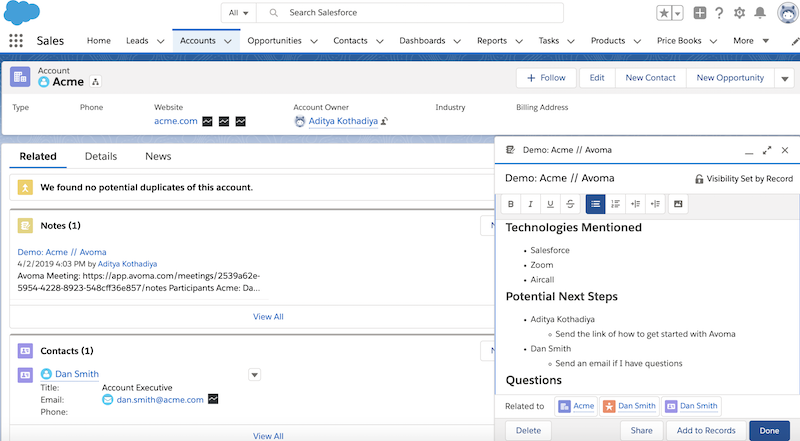Image resolution: width=800 pixels, height=441 pixels.
Task: Expand the Accounts tab dropdown chevron
Action: click(x=228, y=41)
